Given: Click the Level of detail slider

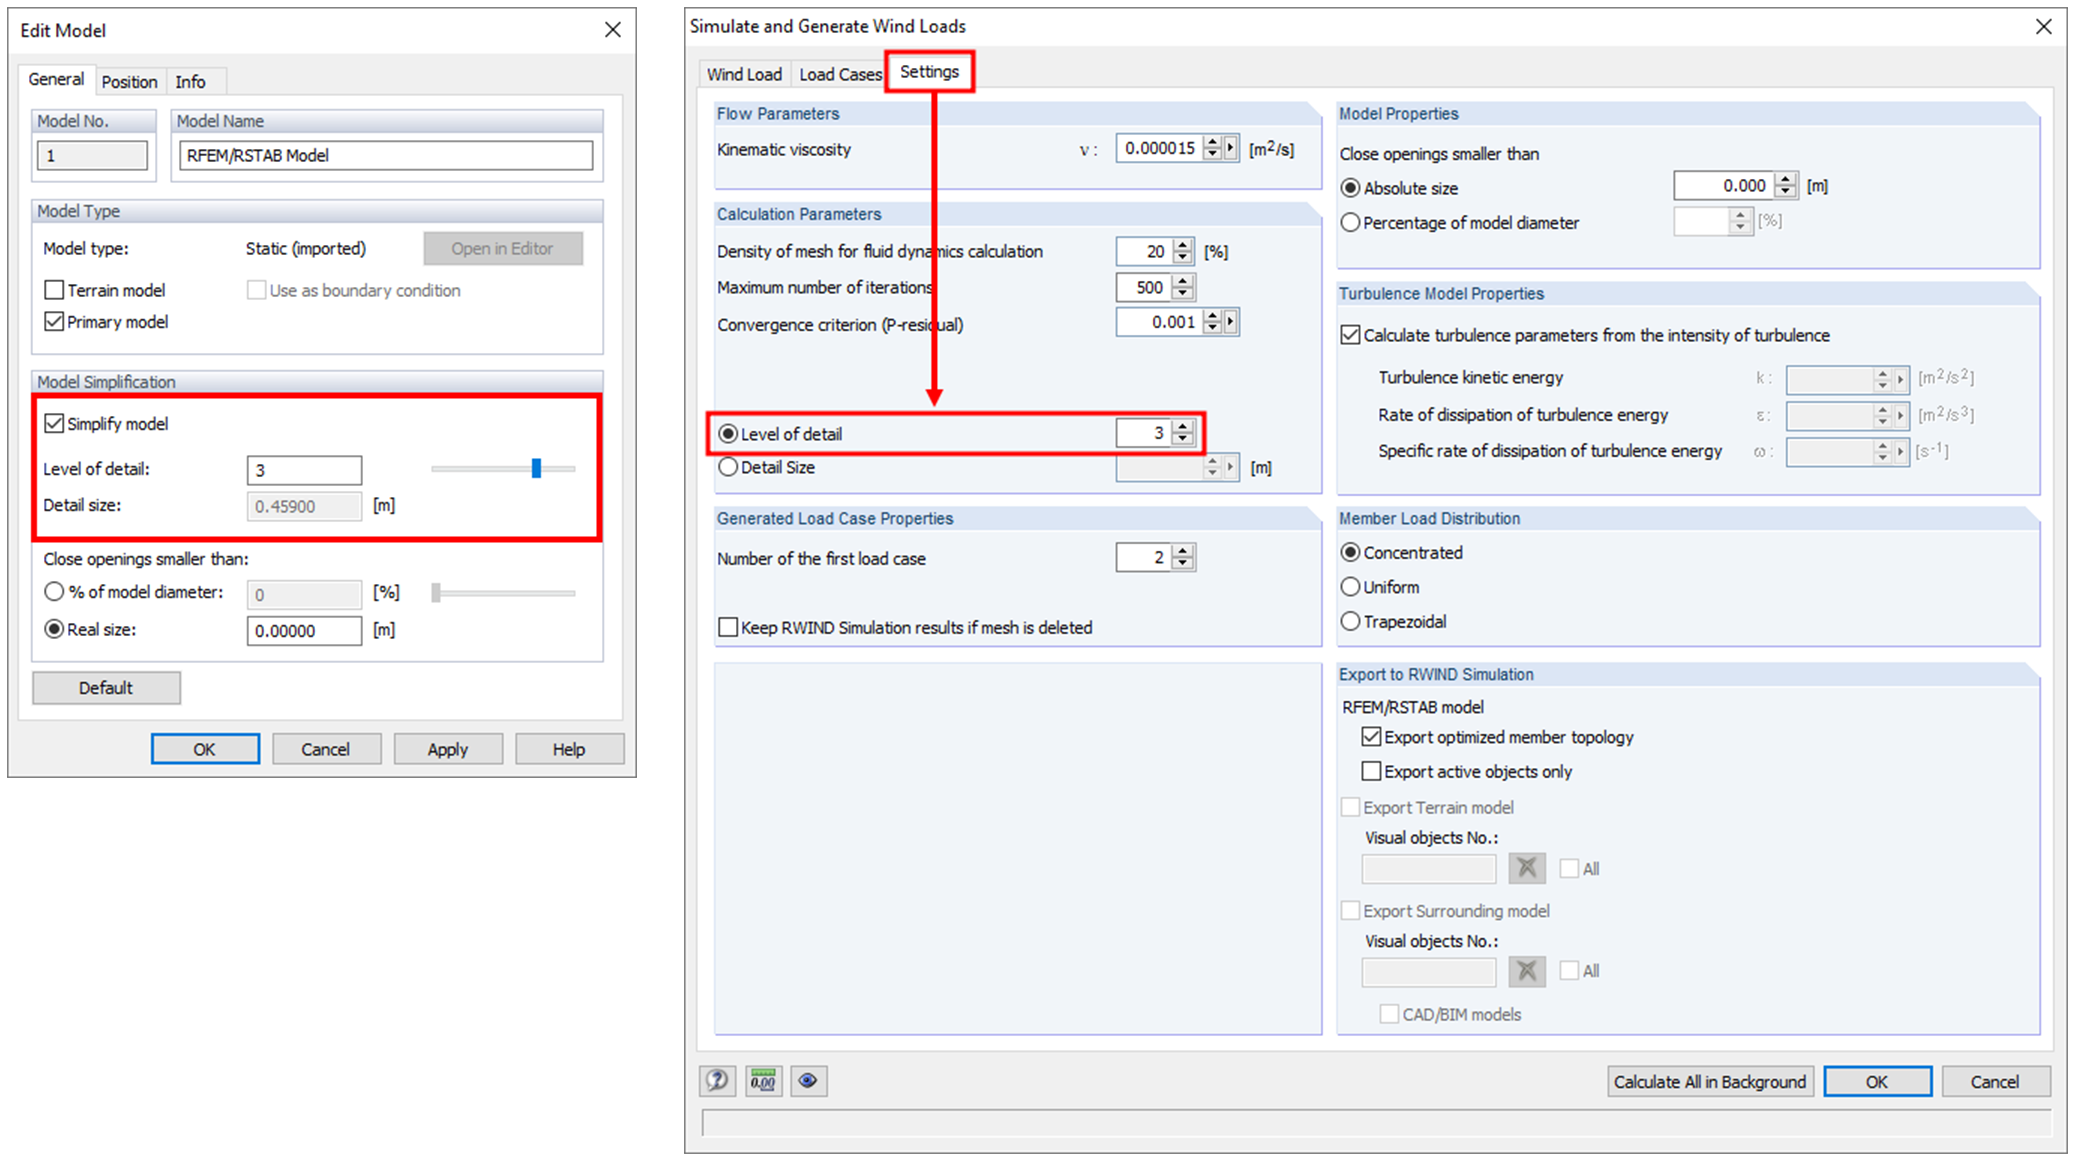Looking at the screenshot, I should pyautogui.click(x=537, y=468).
